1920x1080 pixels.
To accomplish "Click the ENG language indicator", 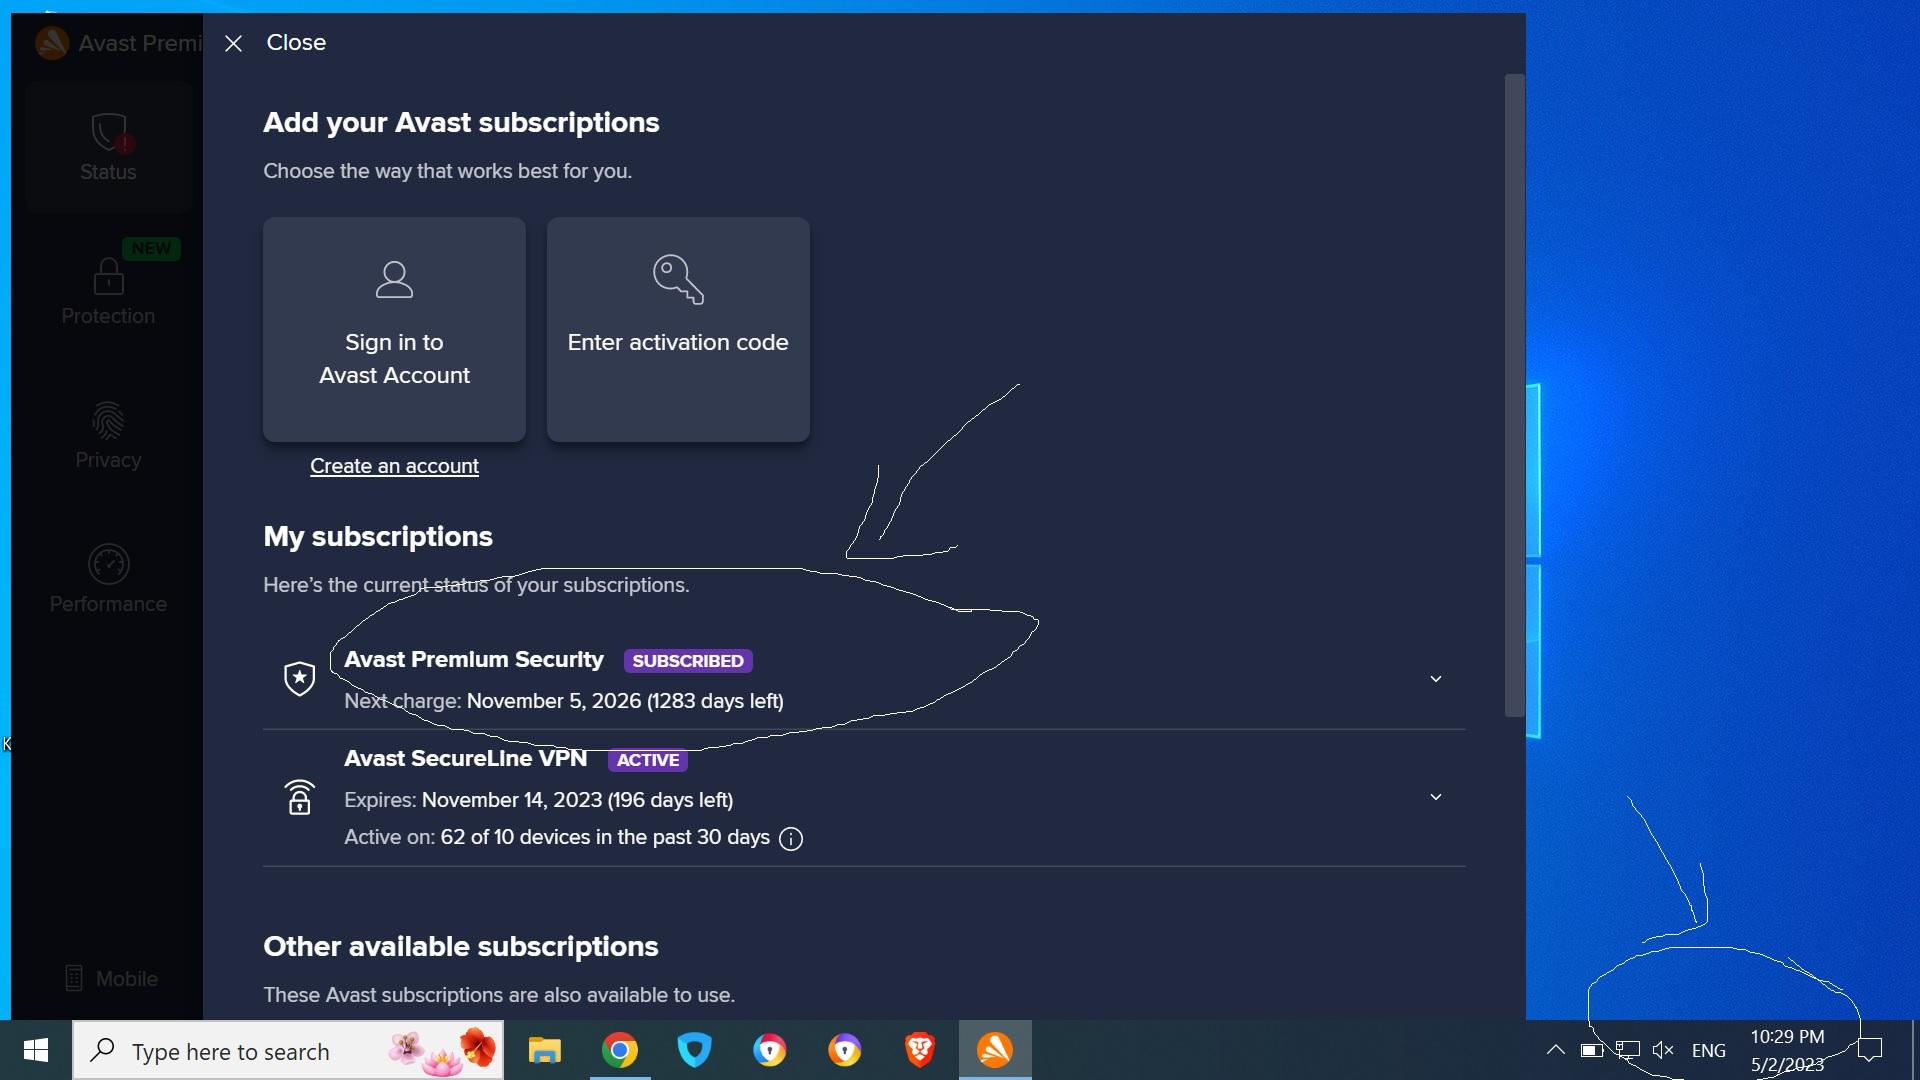I will 1708,1051.
